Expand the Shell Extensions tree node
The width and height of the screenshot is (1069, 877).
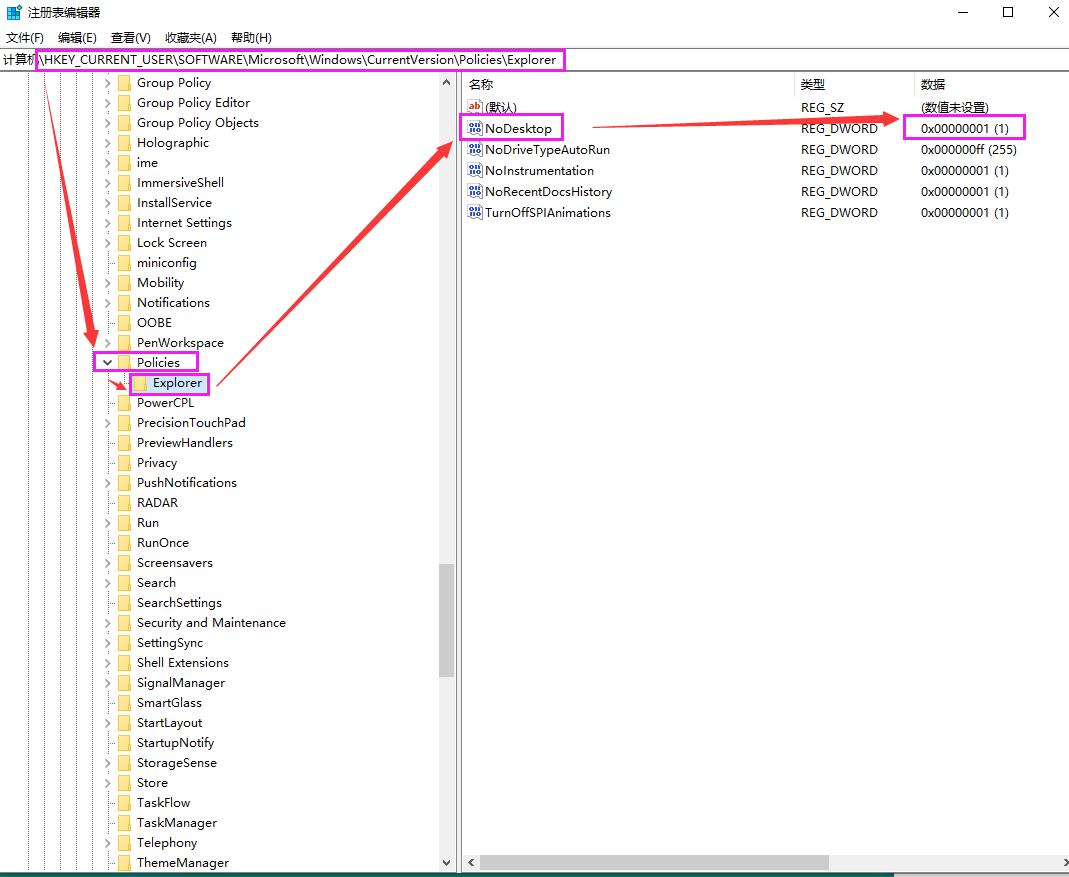click(x=108, y=663)
